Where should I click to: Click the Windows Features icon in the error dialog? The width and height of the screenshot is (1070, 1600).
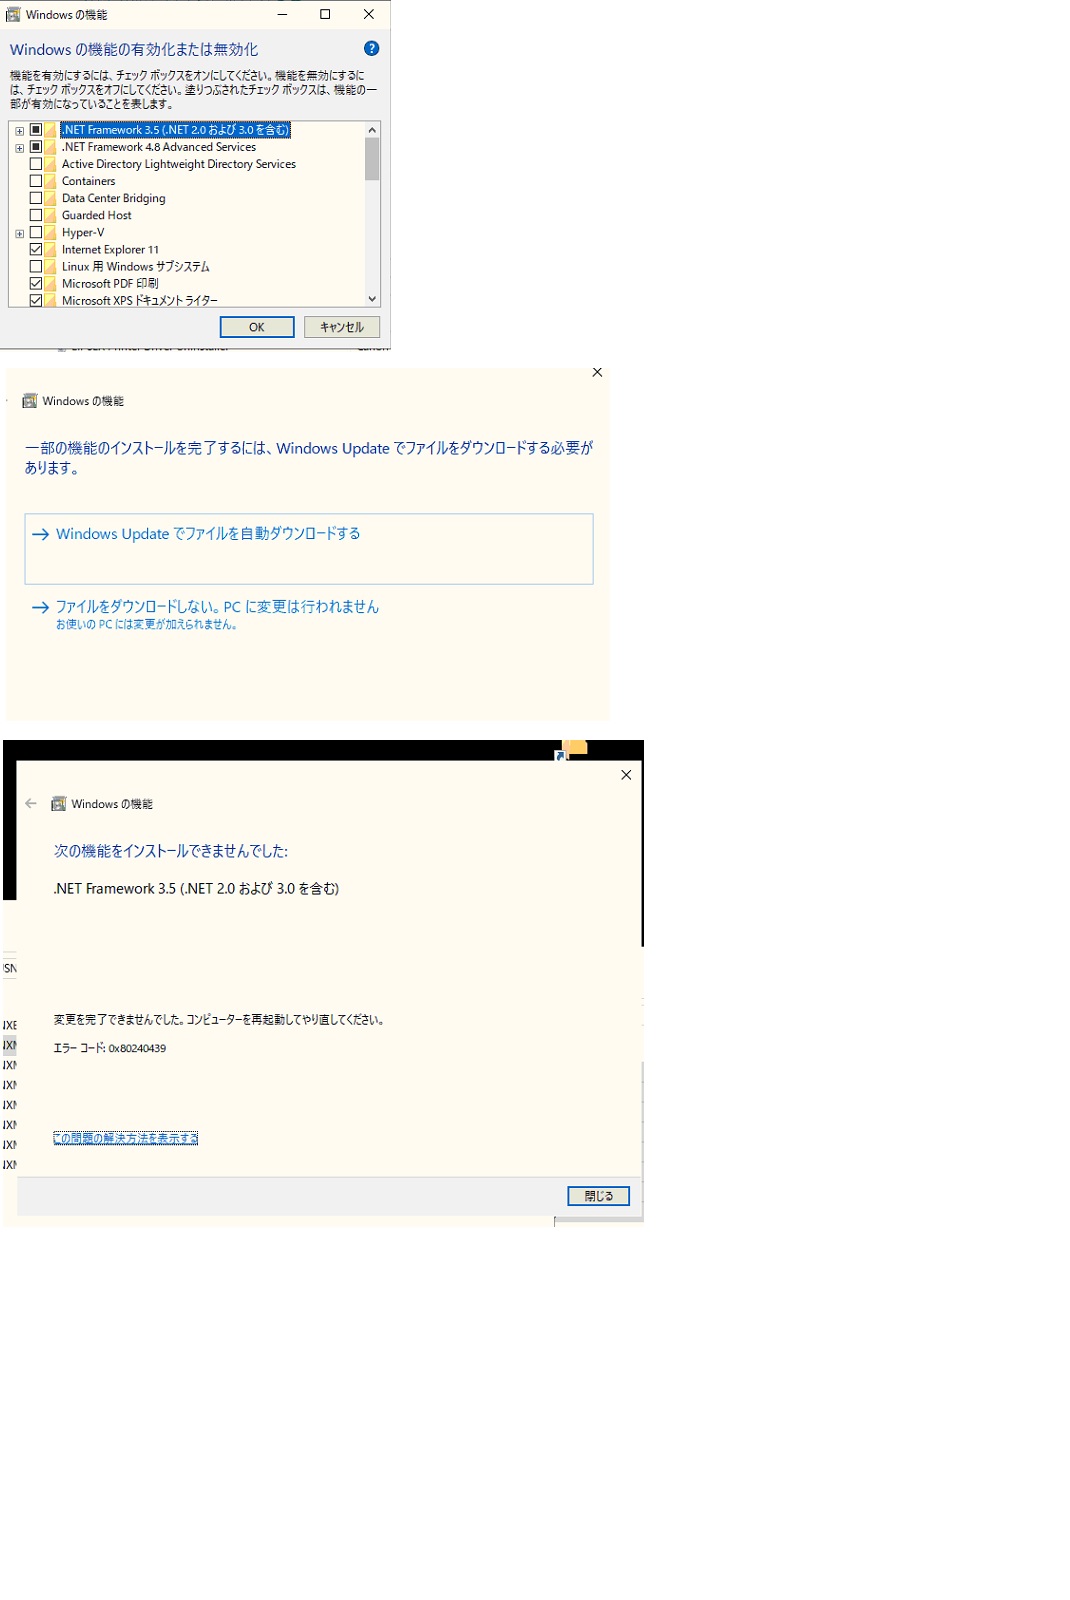(x=59, y=804)
